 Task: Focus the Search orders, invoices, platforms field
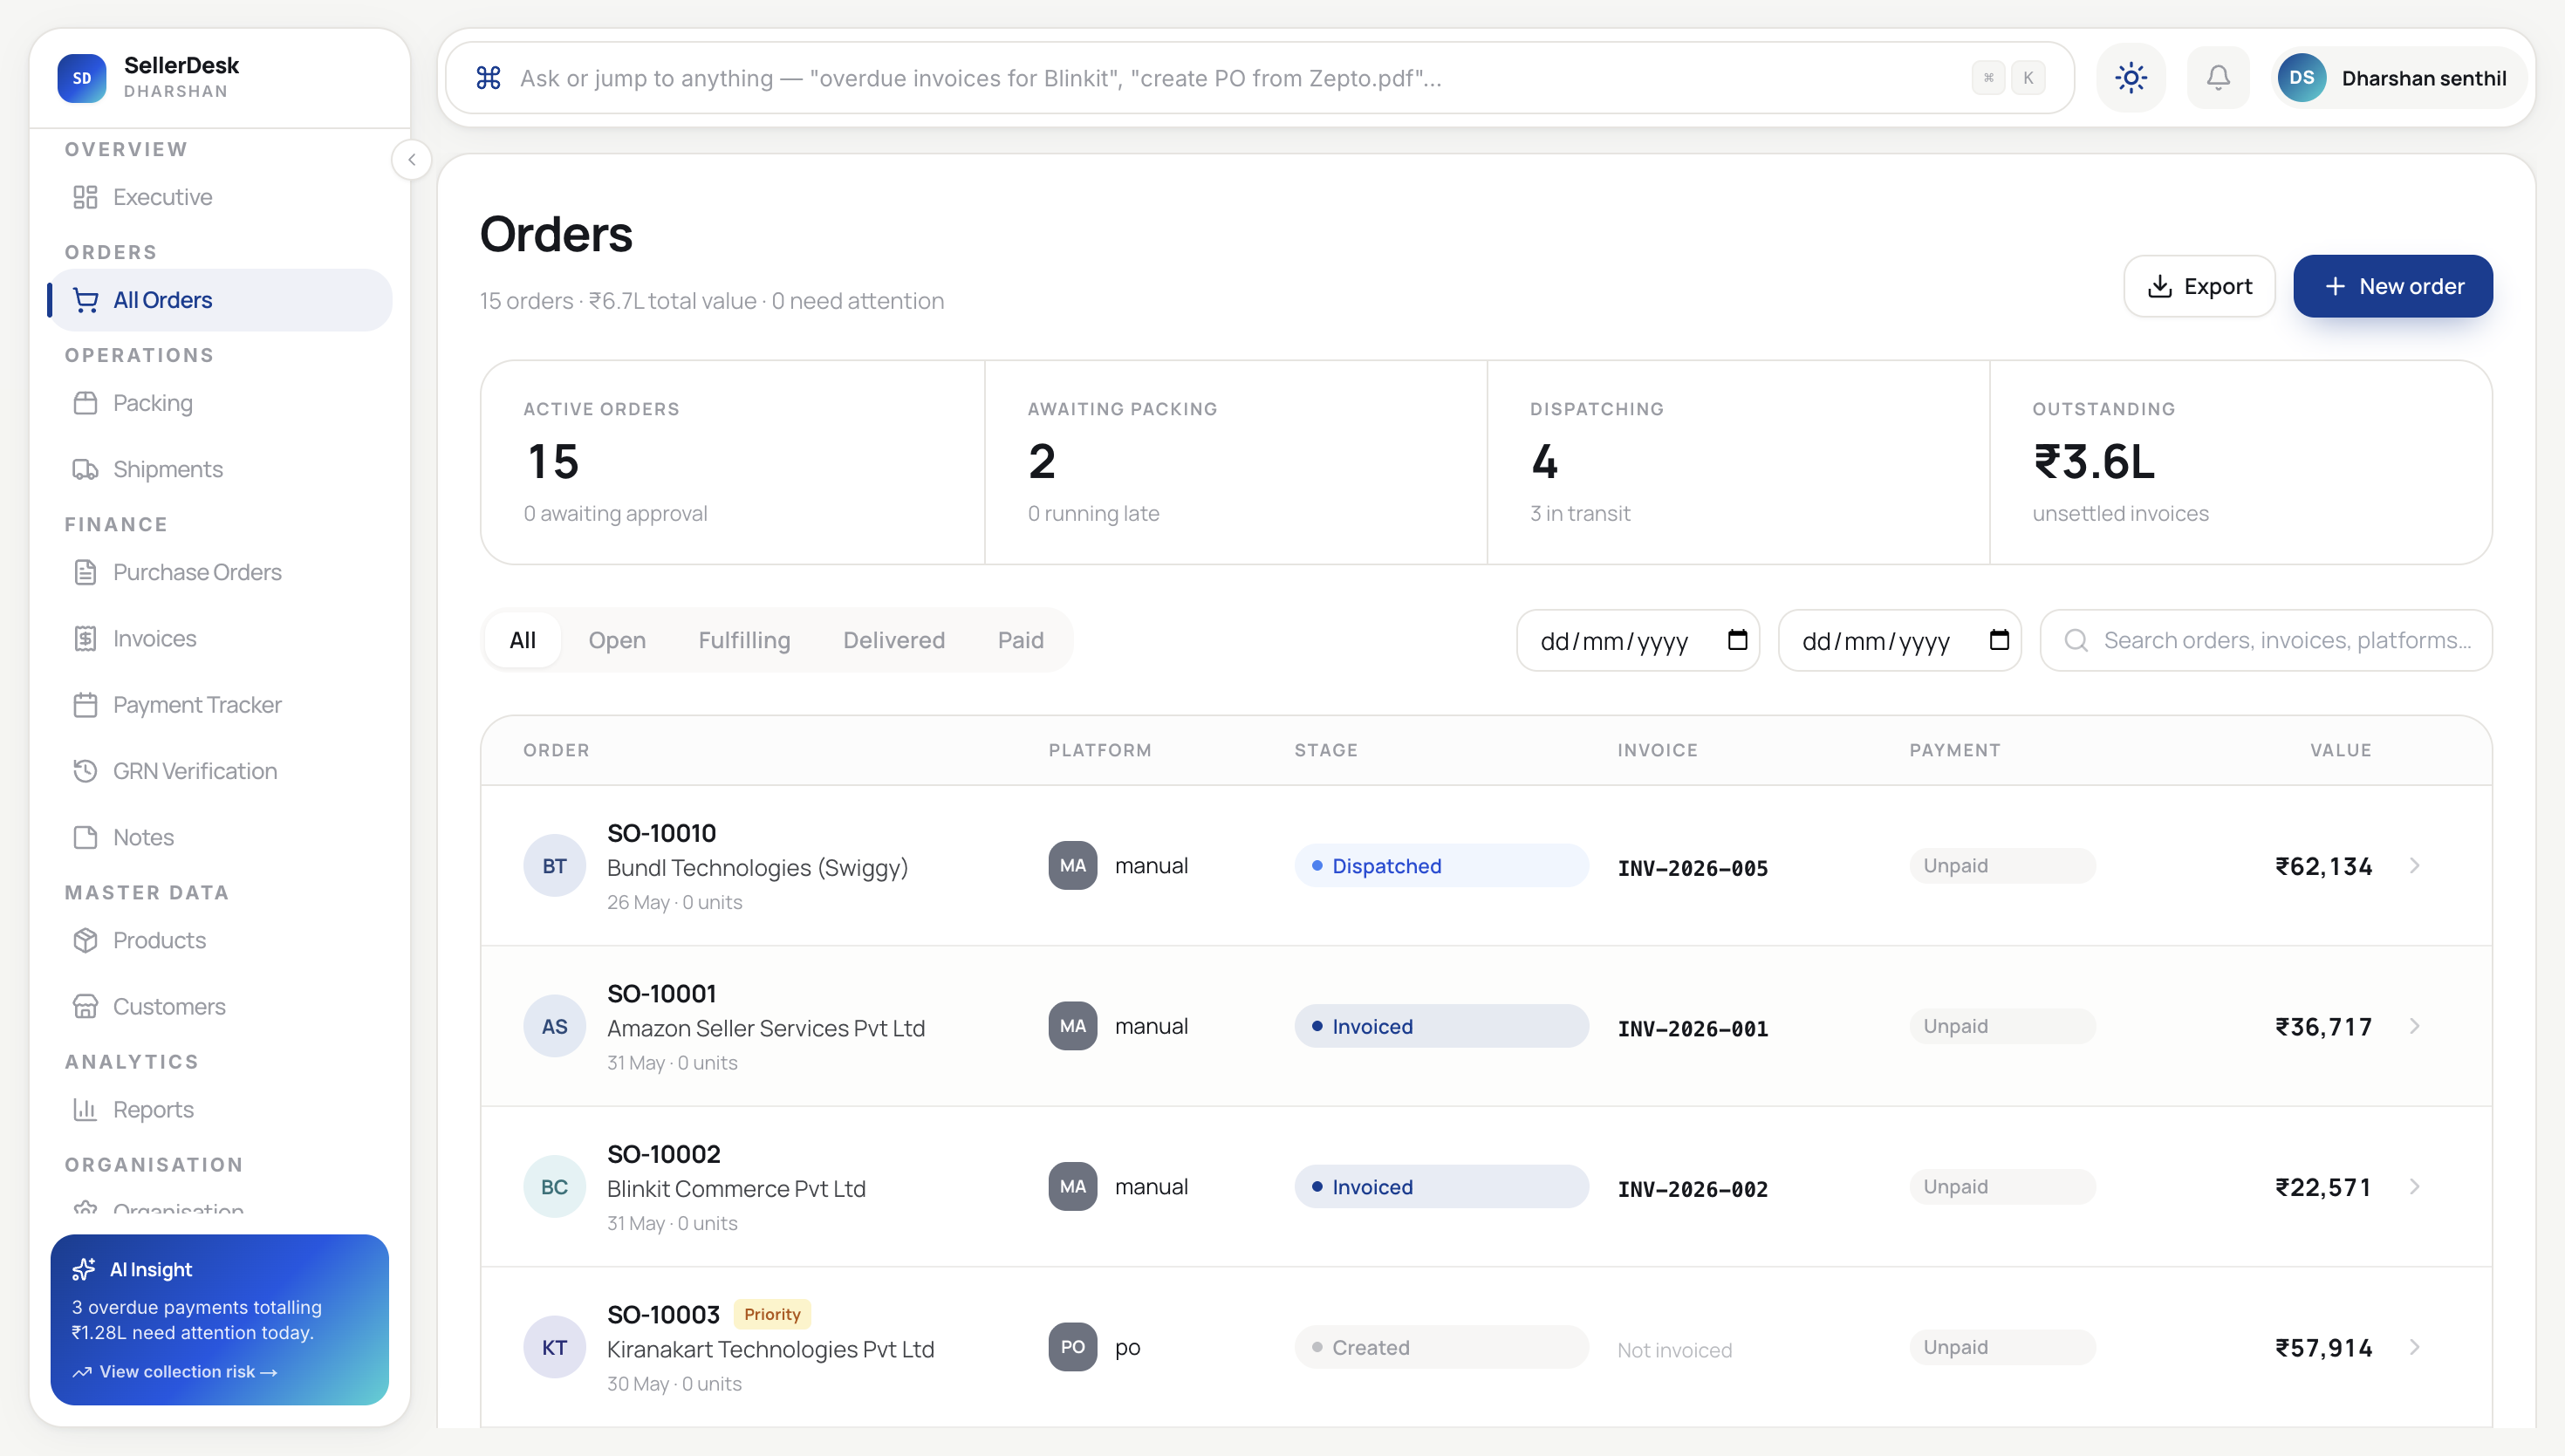2266,640
